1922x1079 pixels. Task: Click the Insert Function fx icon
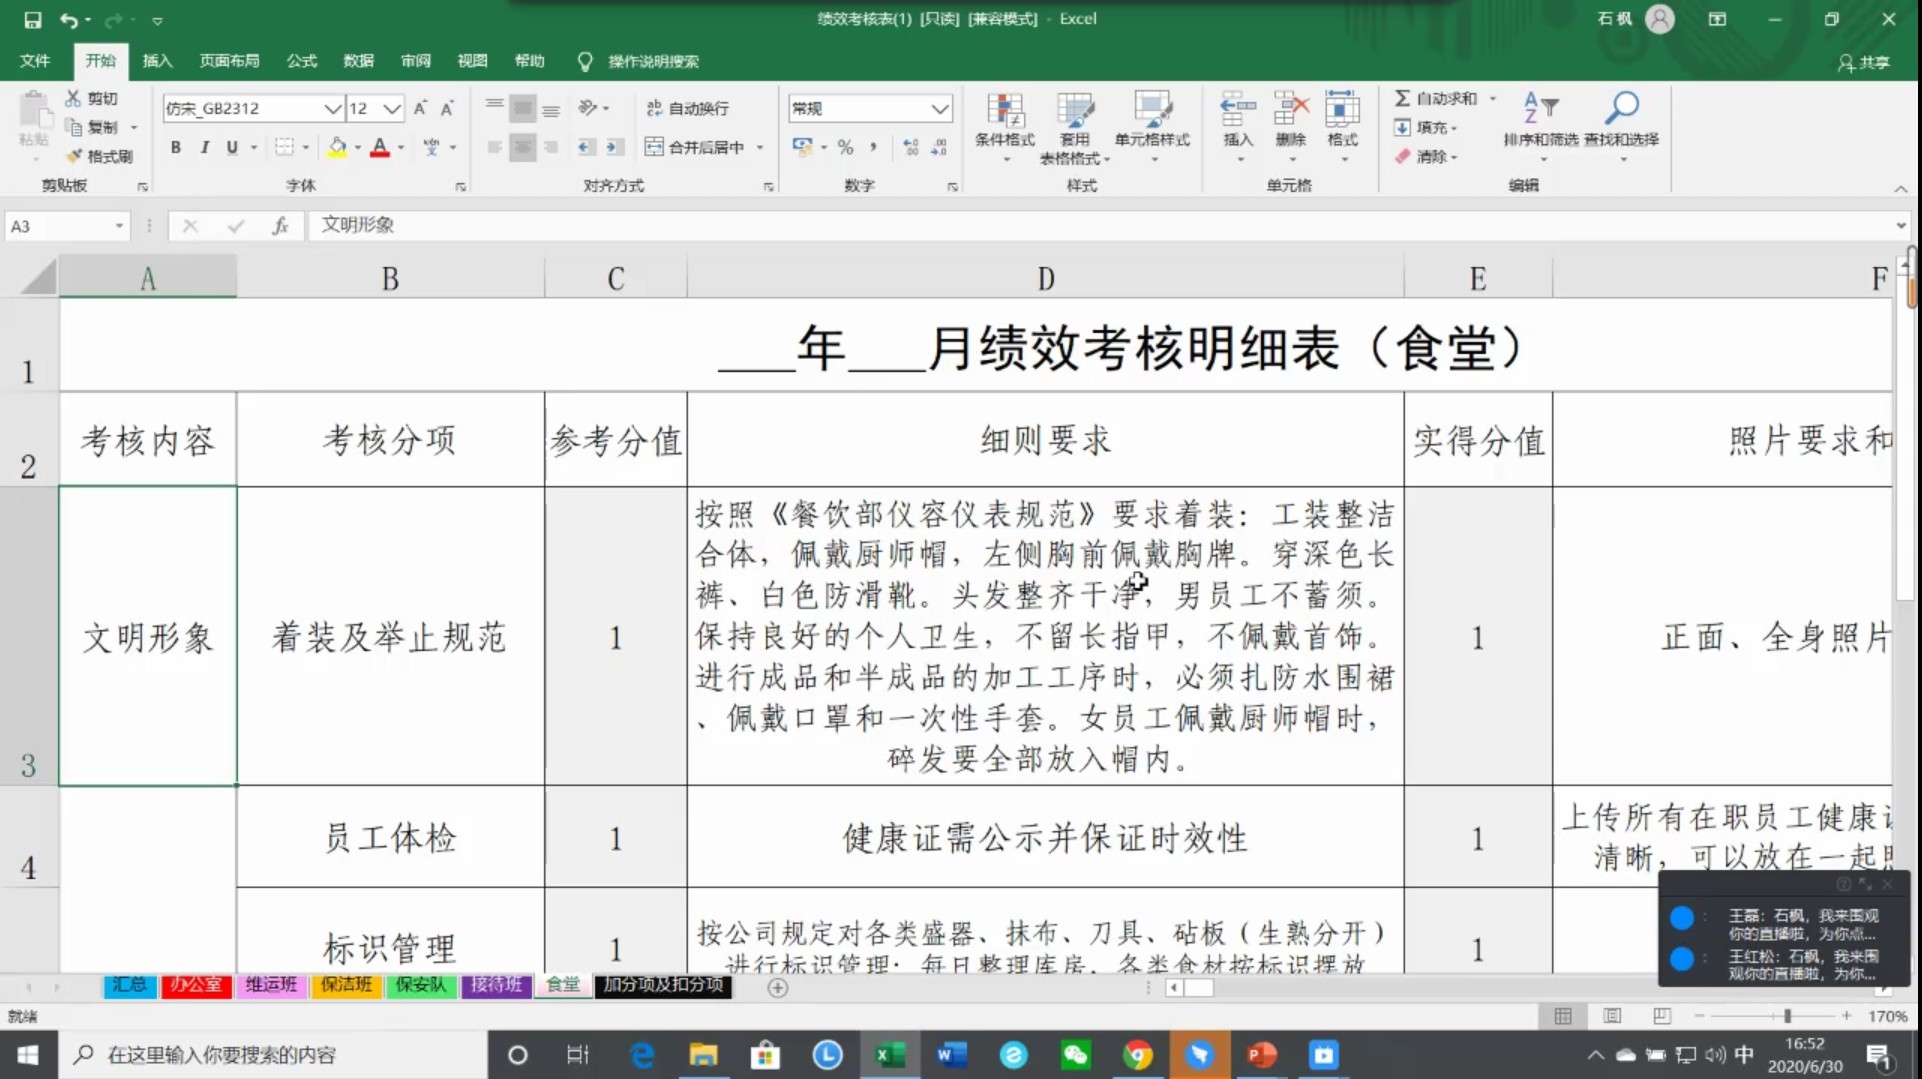click(280, 226)
